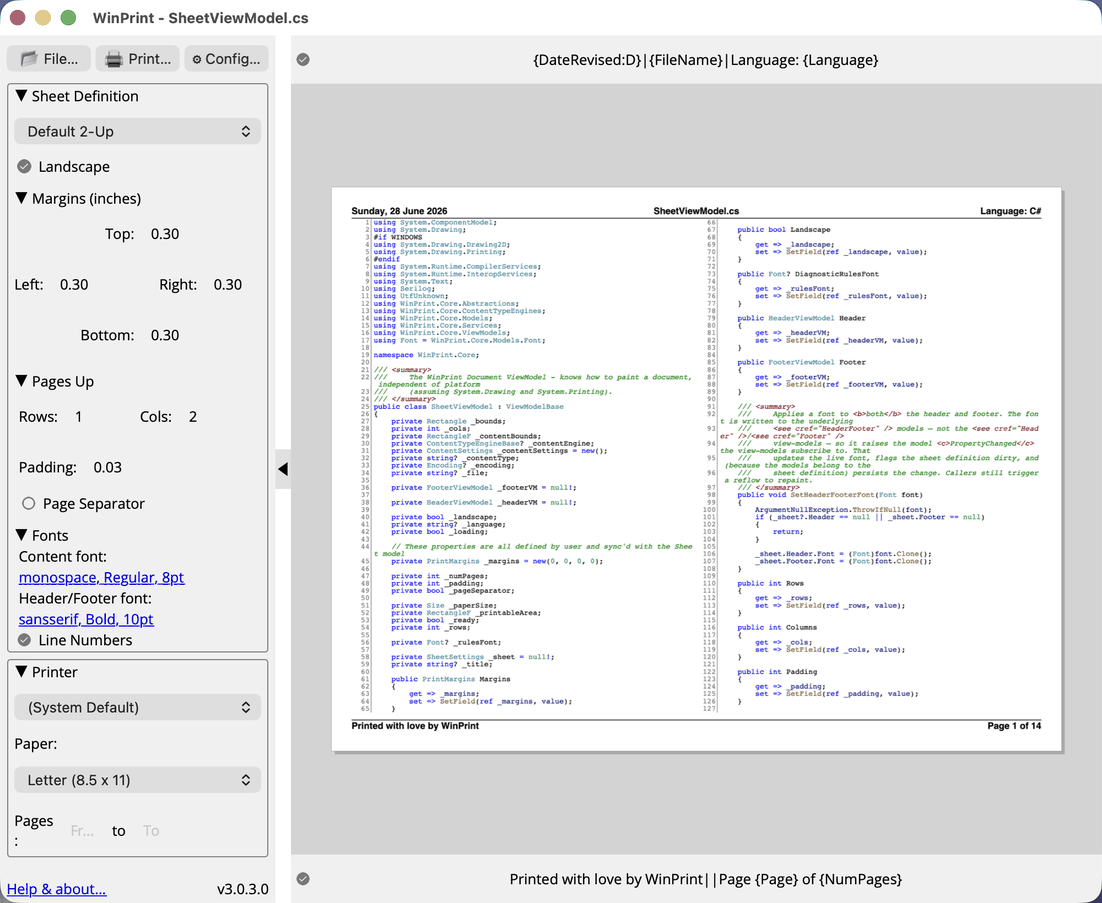
Task: Open the Config... settings button
Action: pyautogui.click(x=226, y=59)
